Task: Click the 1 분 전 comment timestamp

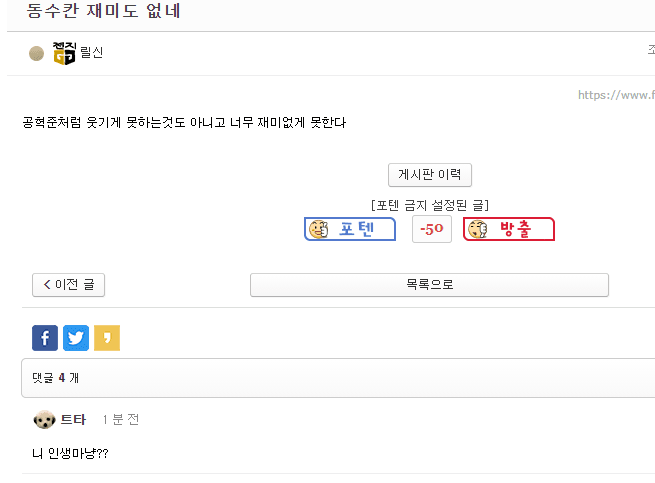Action: 121,419
